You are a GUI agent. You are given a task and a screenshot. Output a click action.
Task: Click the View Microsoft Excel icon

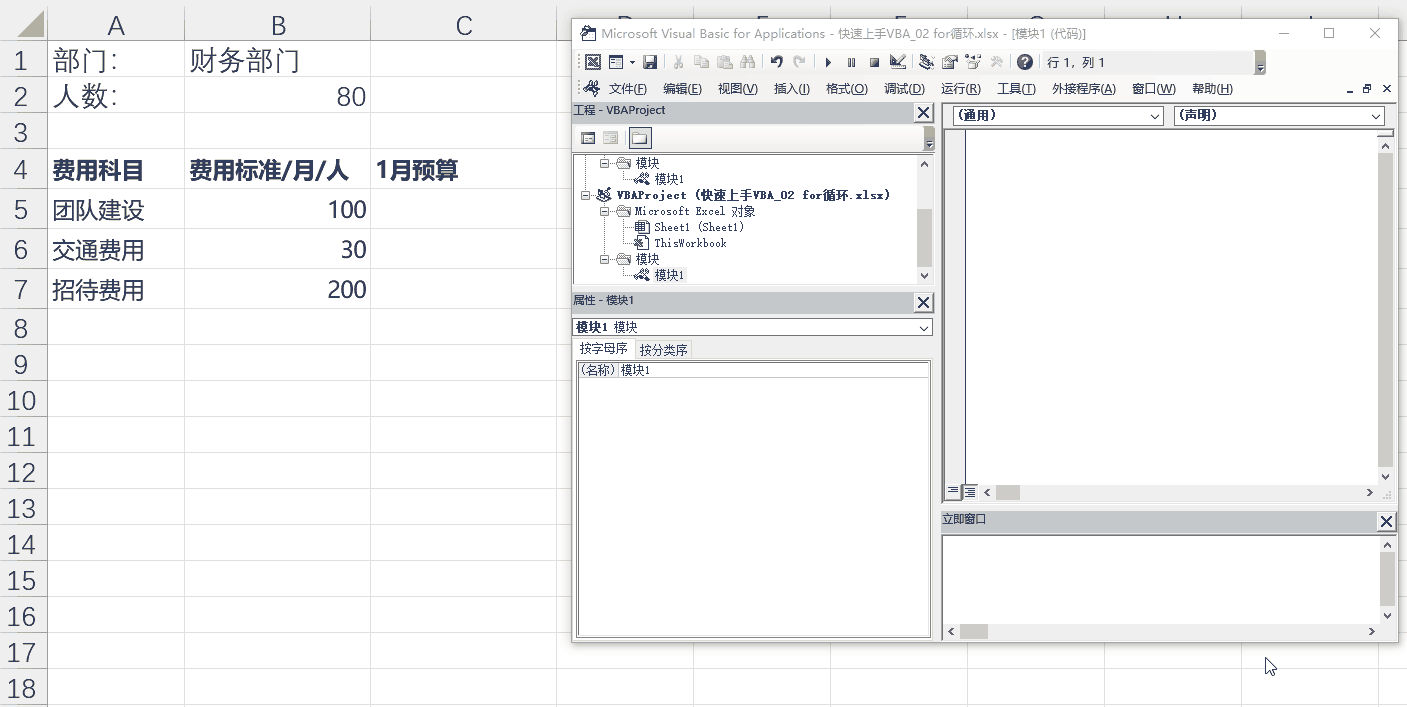click(594, 62)
